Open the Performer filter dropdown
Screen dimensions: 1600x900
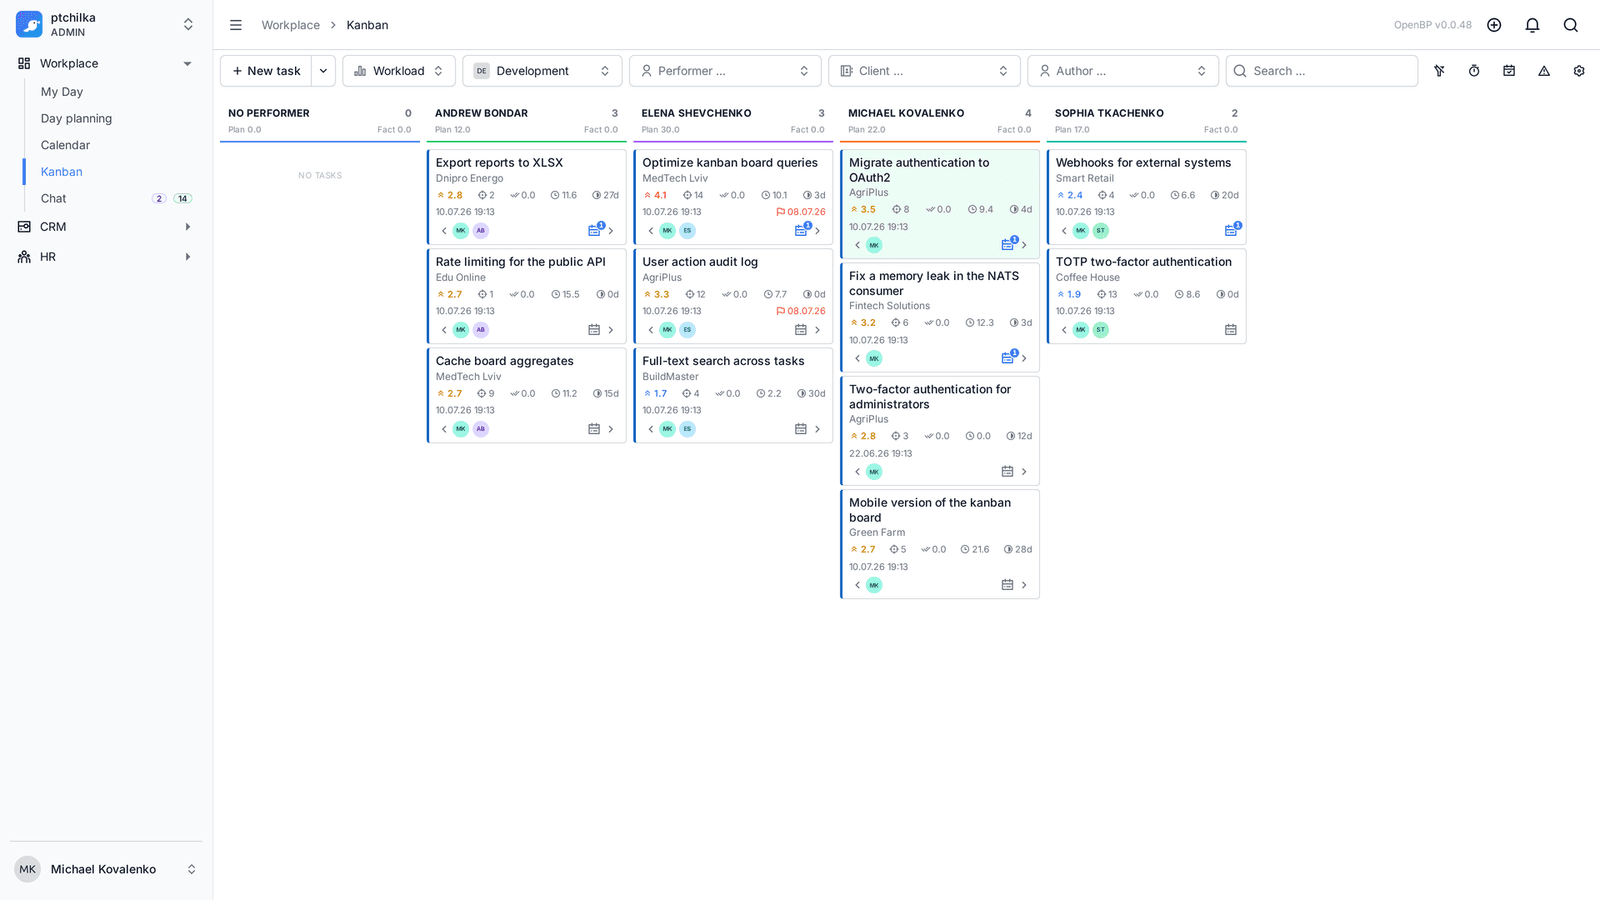point(725,71)
